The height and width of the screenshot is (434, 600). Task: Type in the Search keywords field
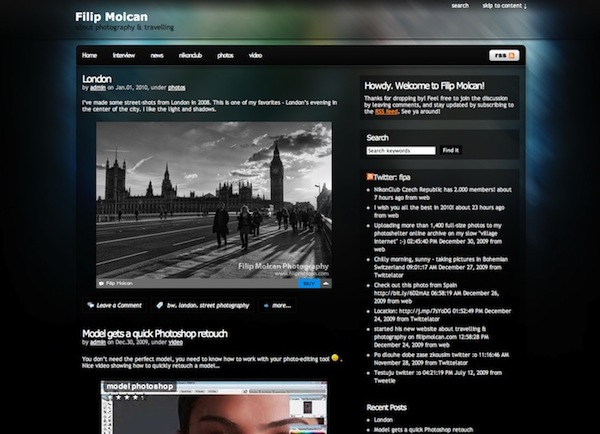click(x=400, y=151)
